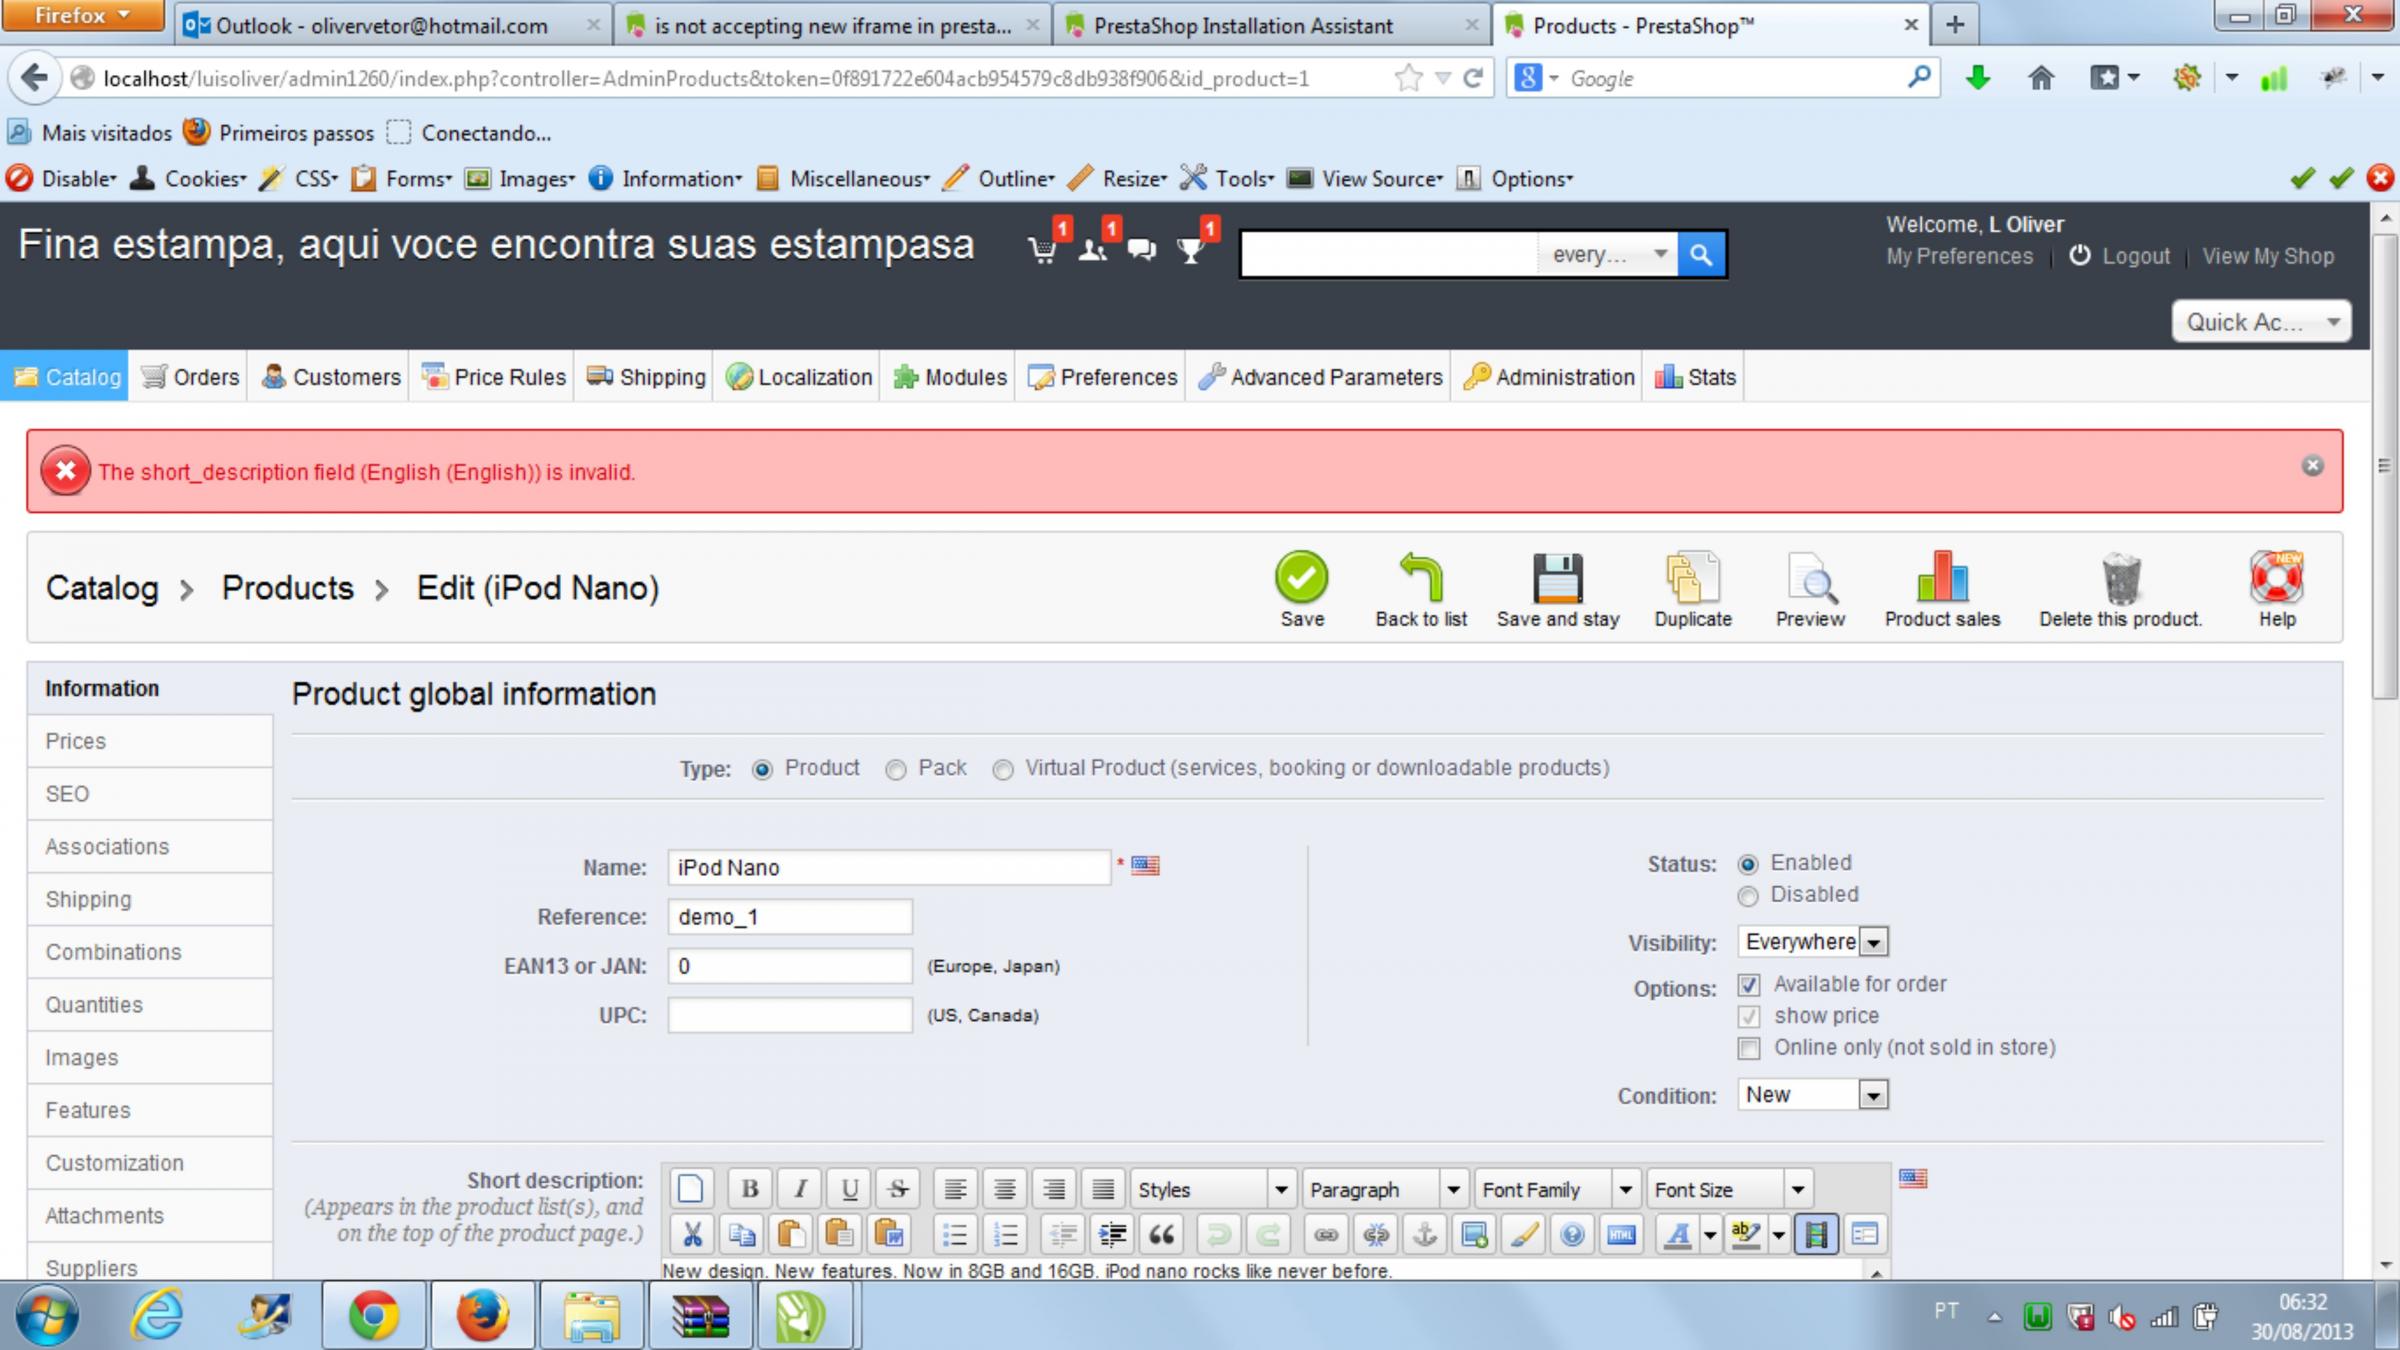
Task: Click the Windows Start button
Action: pos(47,1315)
